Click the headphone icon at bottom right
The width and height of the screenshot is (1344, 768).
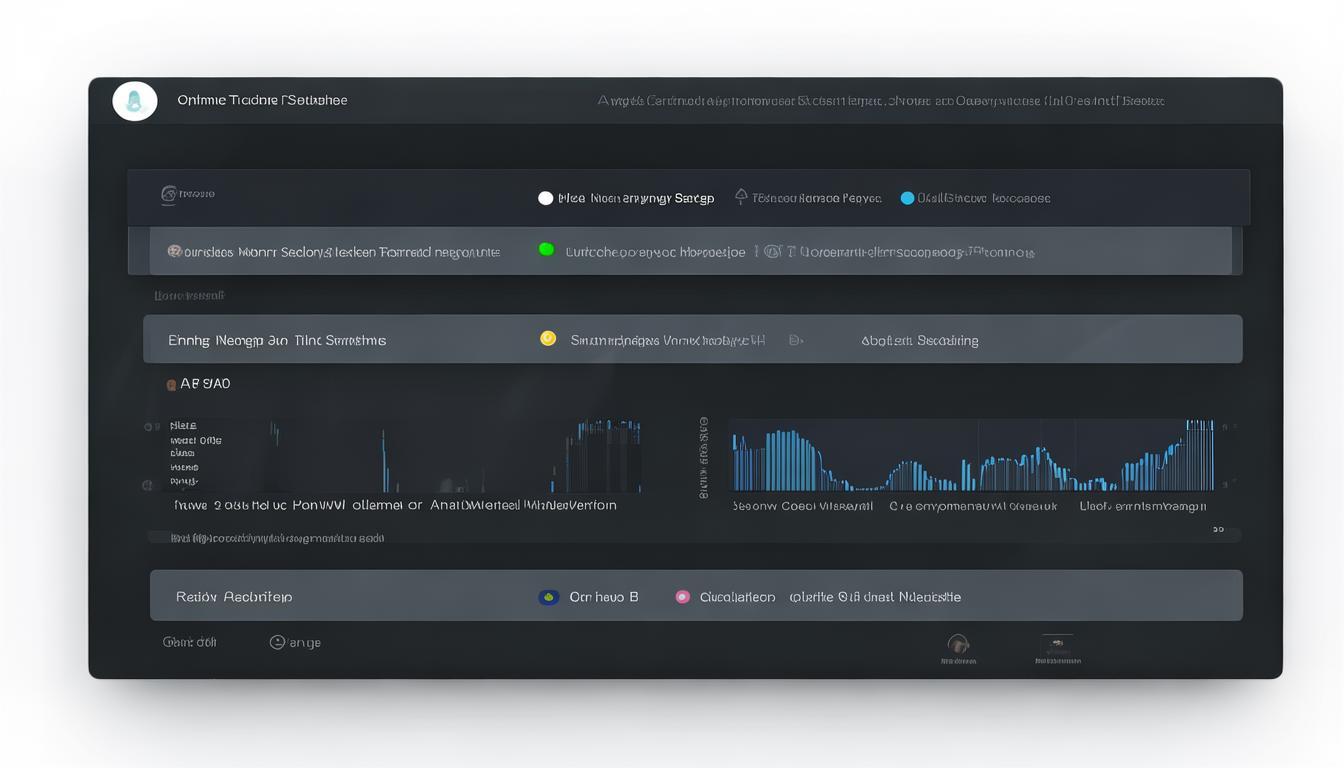tap(958, 645)
